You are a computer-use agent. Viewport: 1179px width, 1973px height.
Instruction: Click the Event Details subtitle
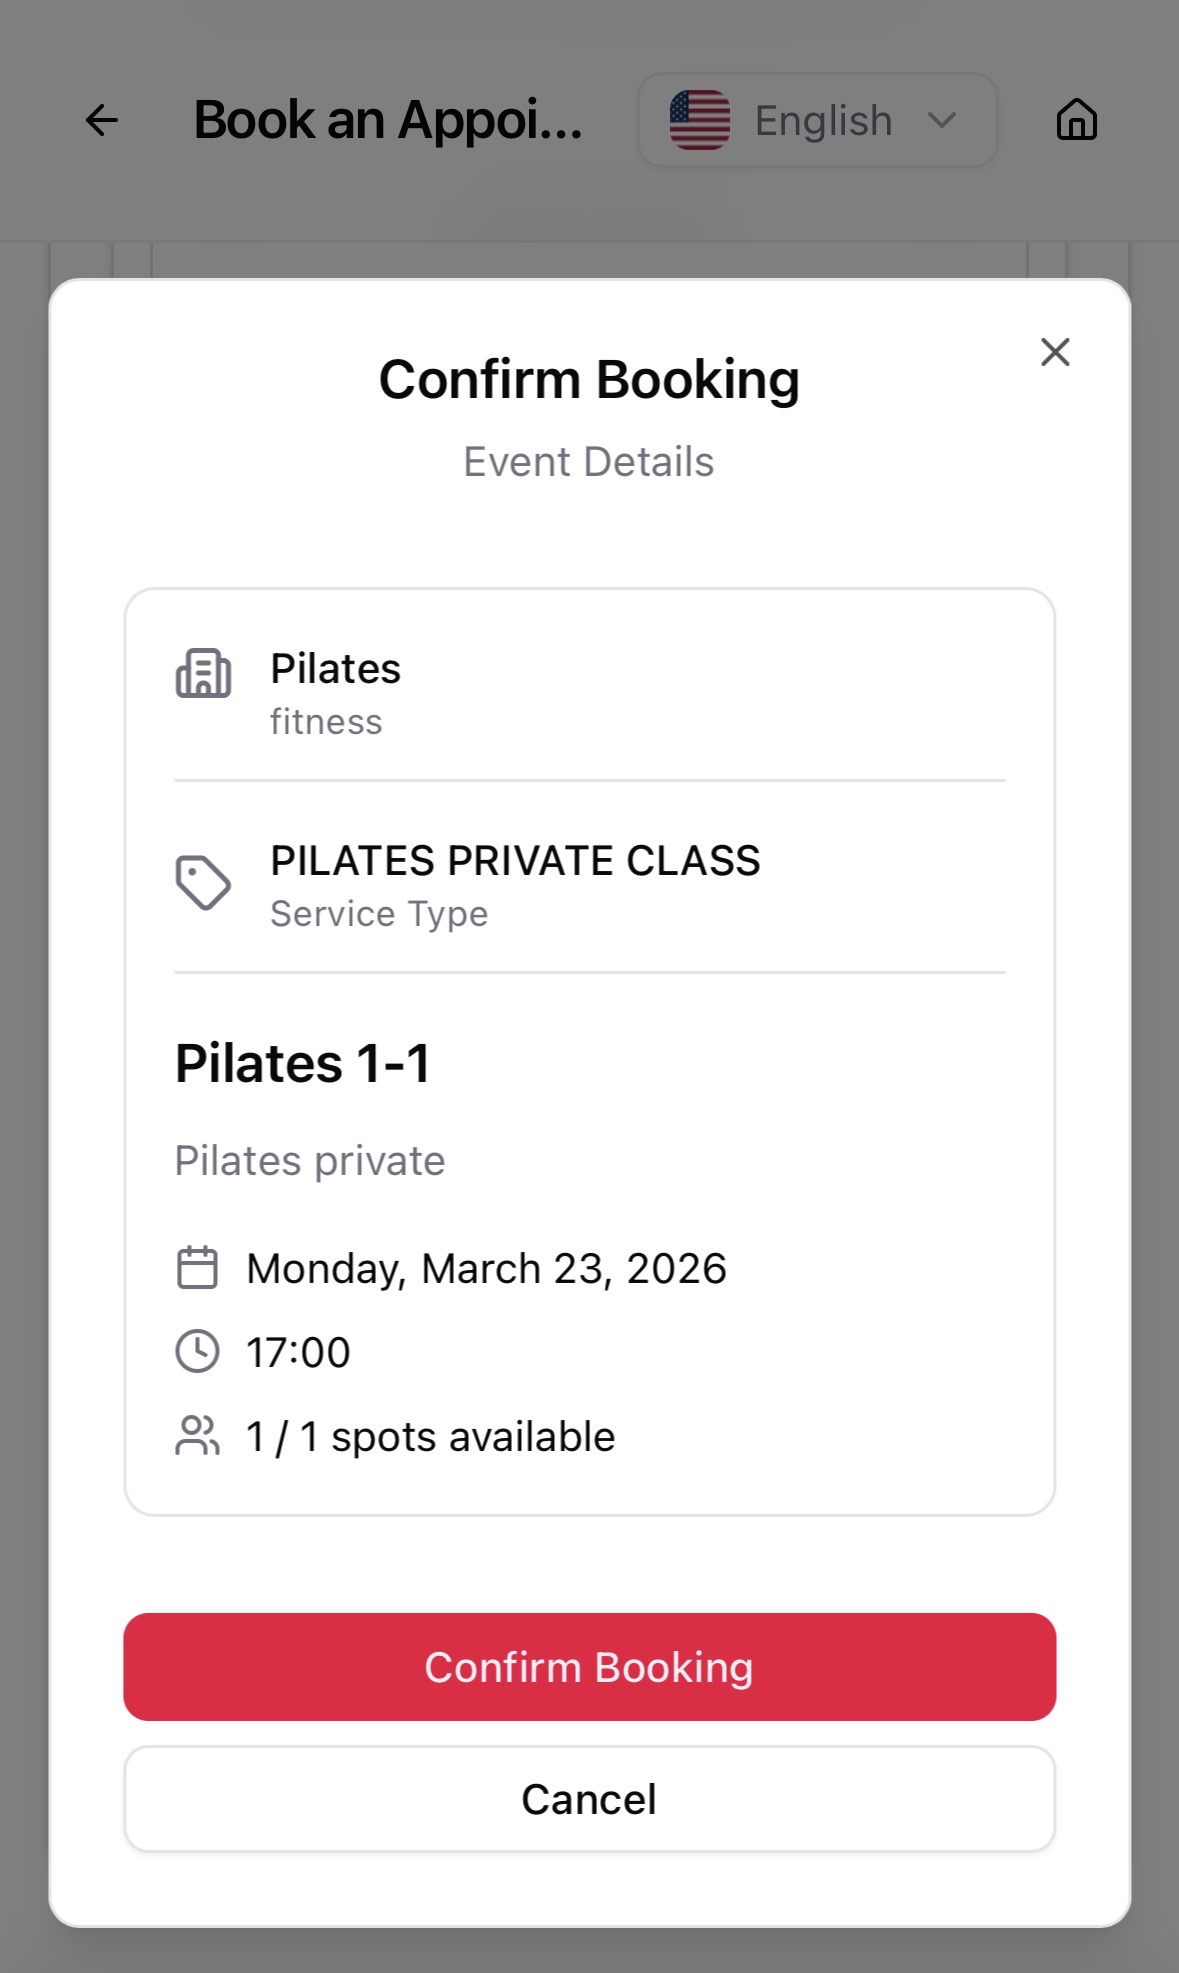589,462
